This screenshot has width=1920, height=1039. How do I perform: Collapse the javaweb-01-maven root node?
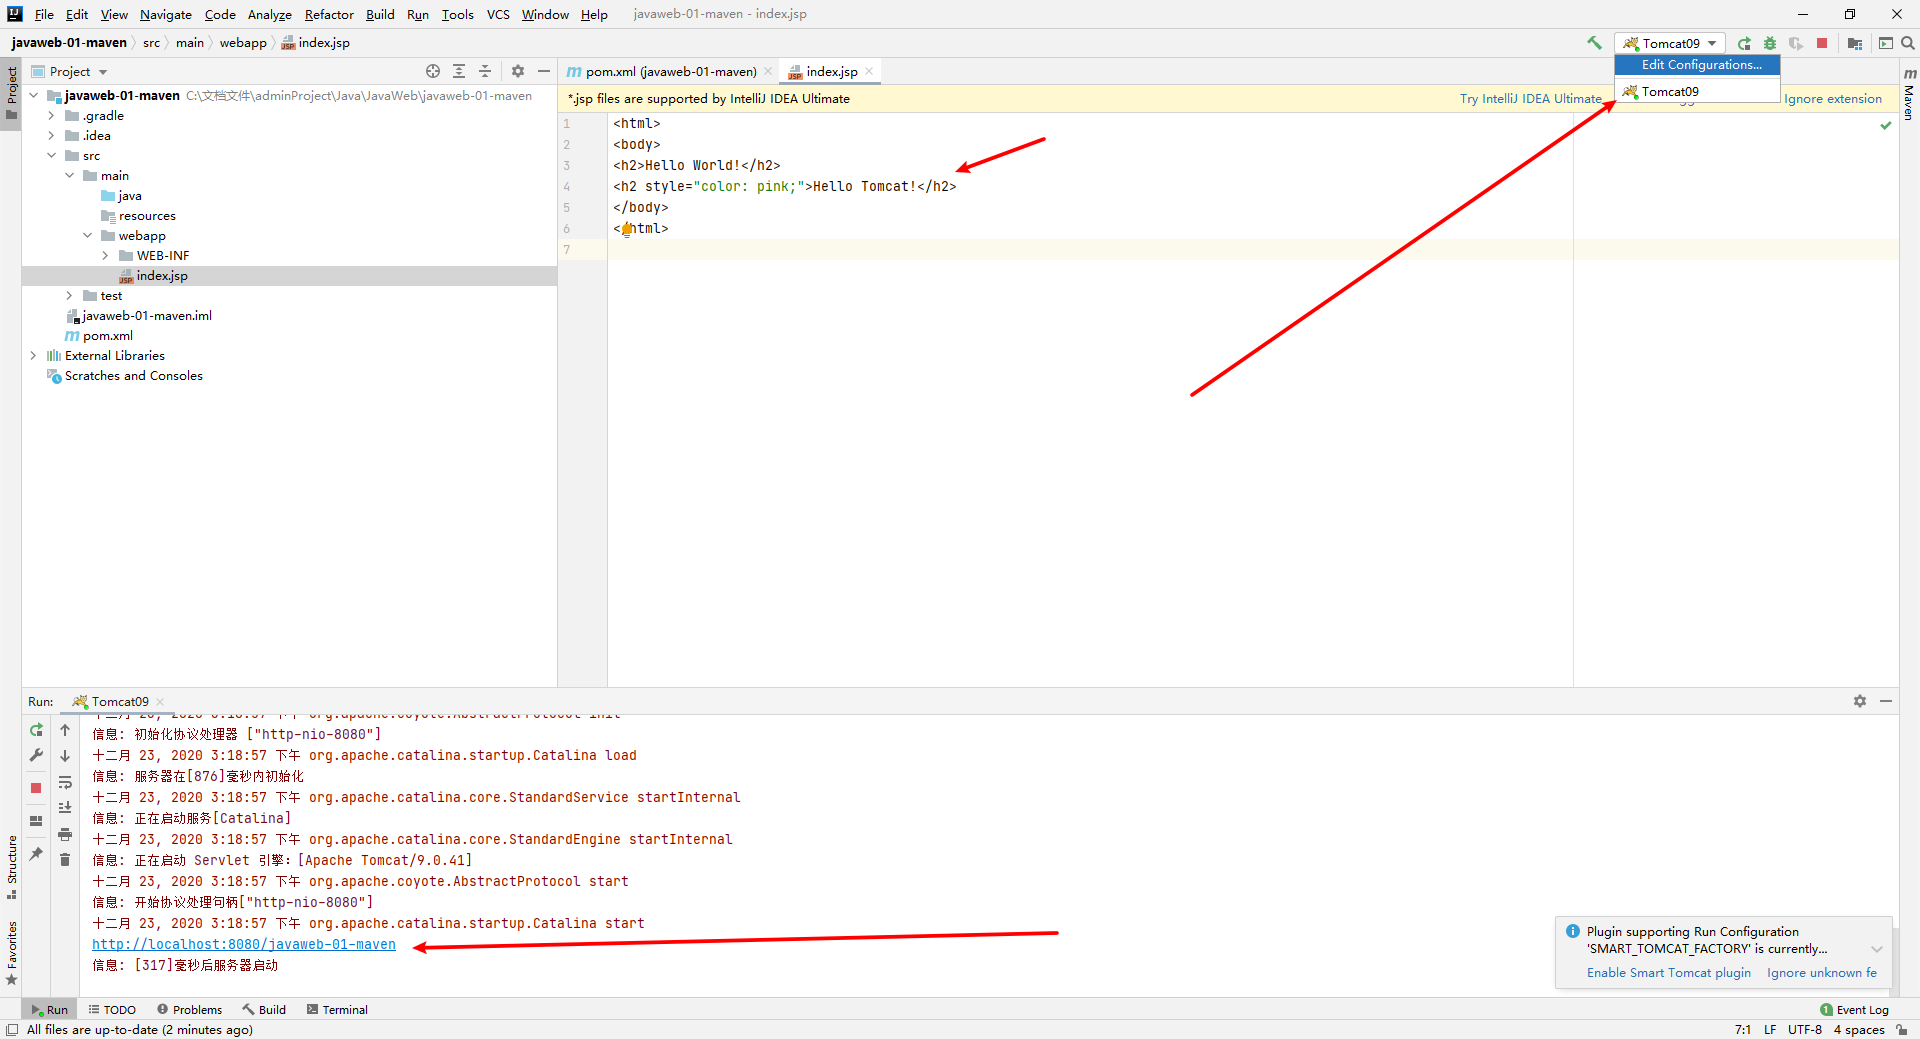click(33, 96)
